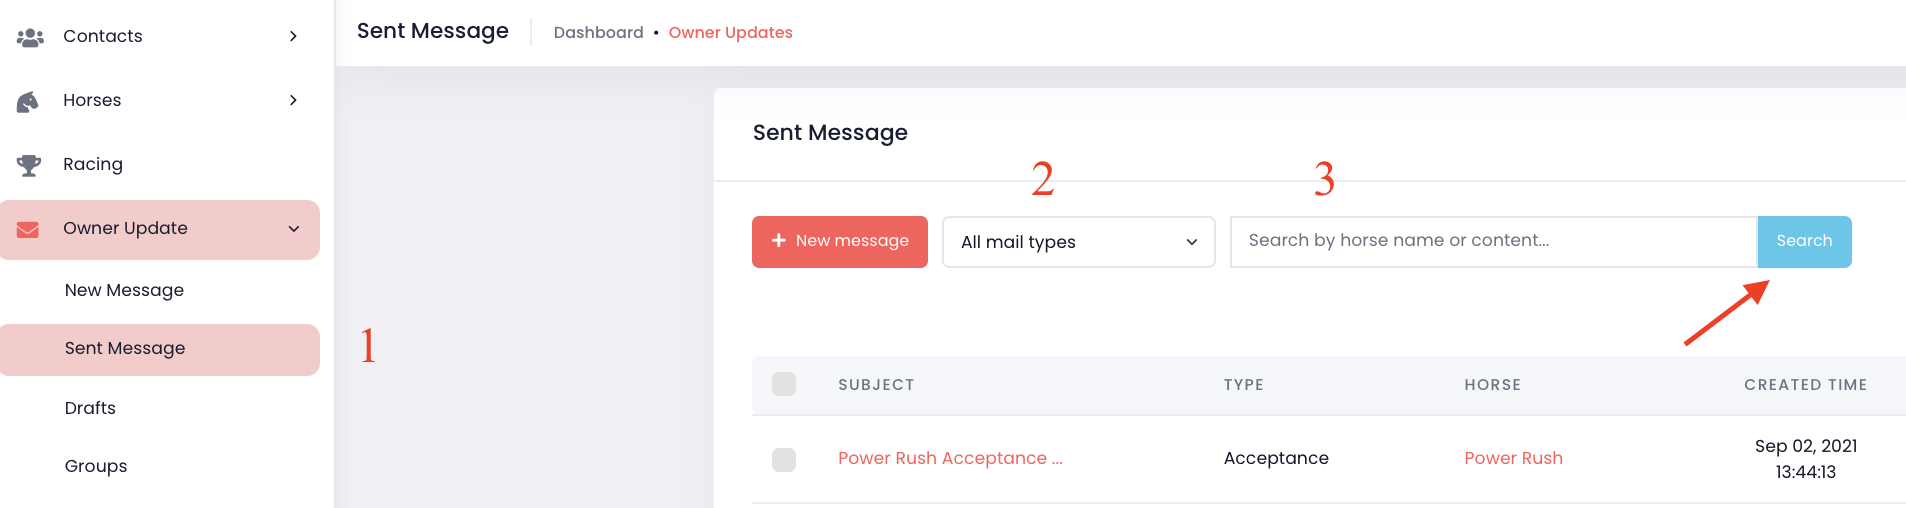Collapse the Owner Update menu chevron

[293, 229]
